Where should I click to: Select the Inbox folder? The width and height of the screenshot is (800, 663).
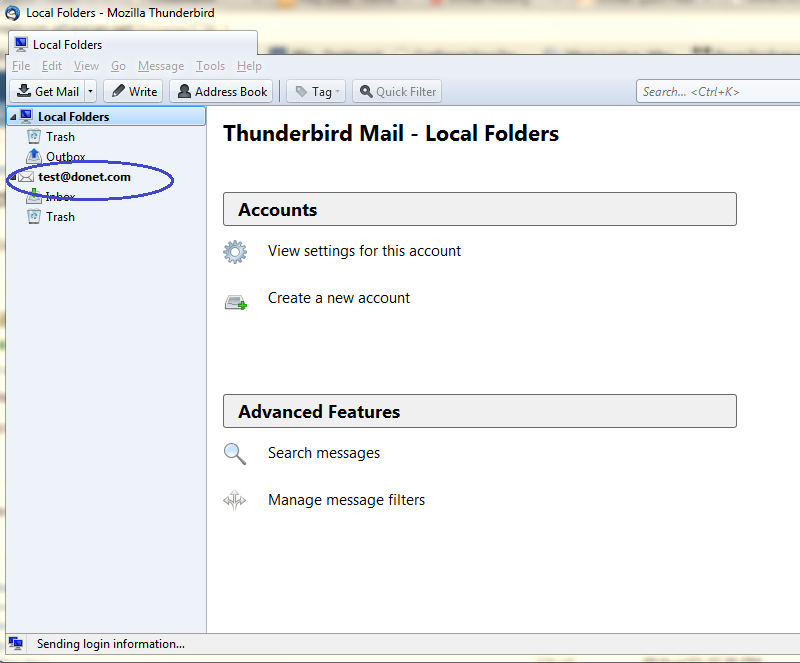coord(60,197)
